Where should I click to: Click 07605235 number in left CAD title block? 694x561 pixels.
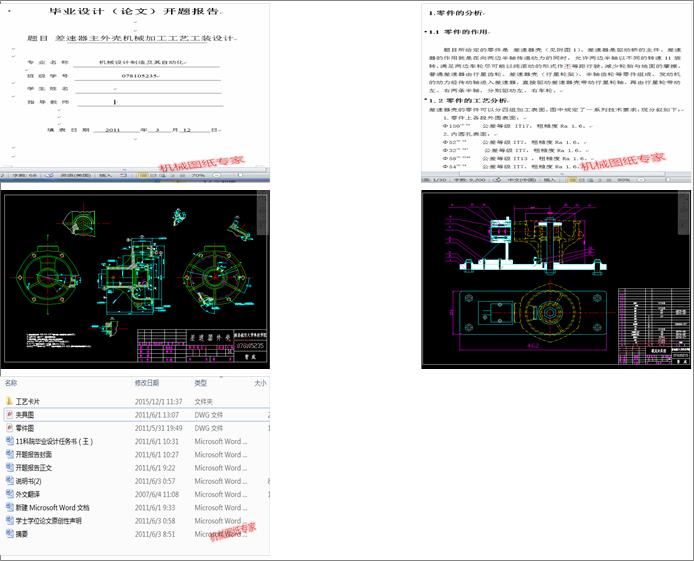(250, 346)
